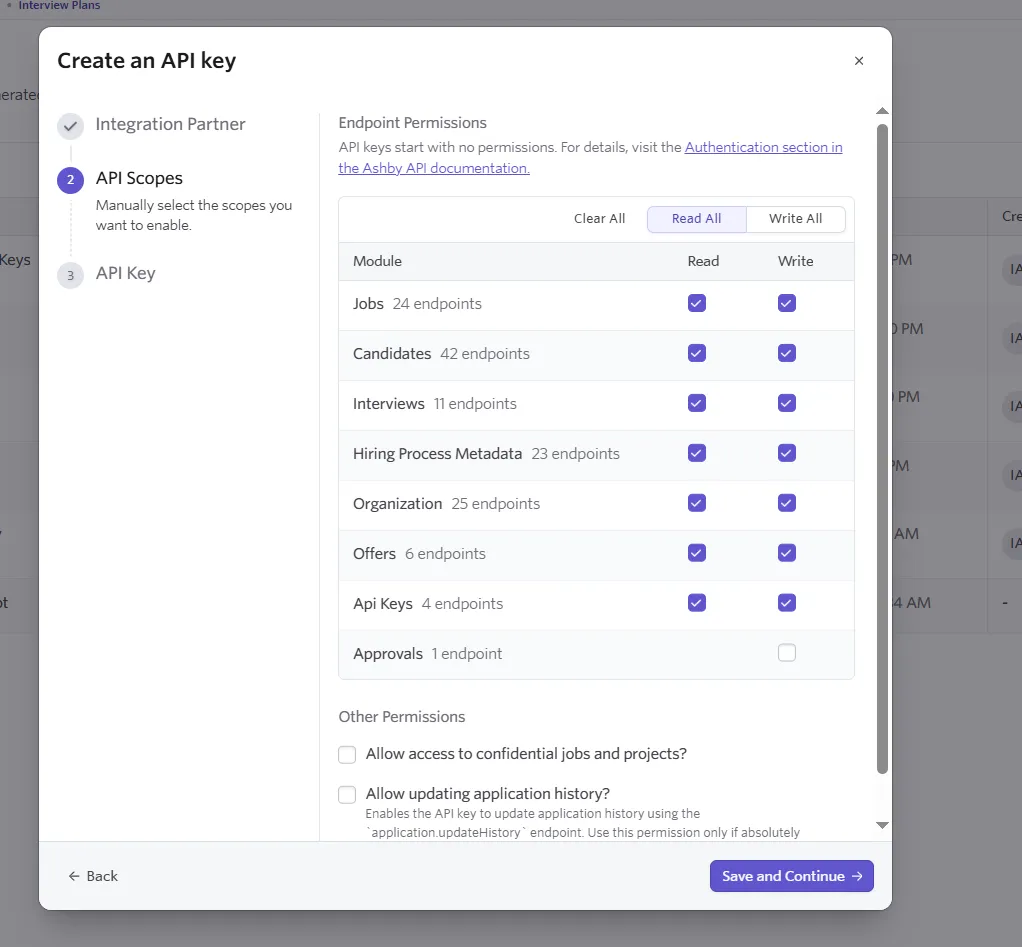Toggle Write permission for Candidates
This screenshot has height=947, width=1022.
[x=787, y=353]
